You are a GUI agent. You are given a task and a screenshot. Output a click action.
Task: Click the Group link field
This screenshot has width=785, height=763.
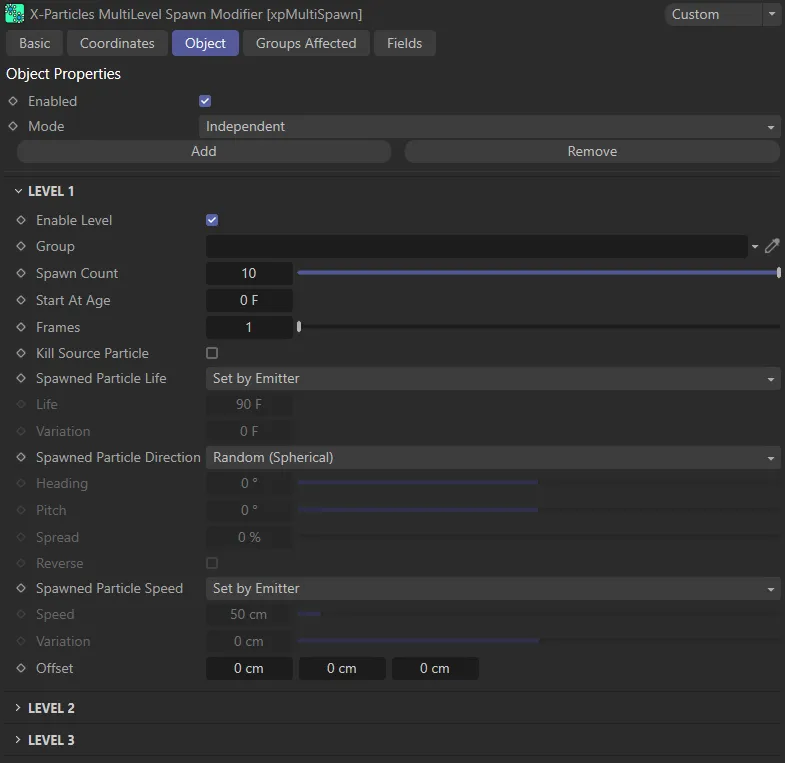pos(477,246)
